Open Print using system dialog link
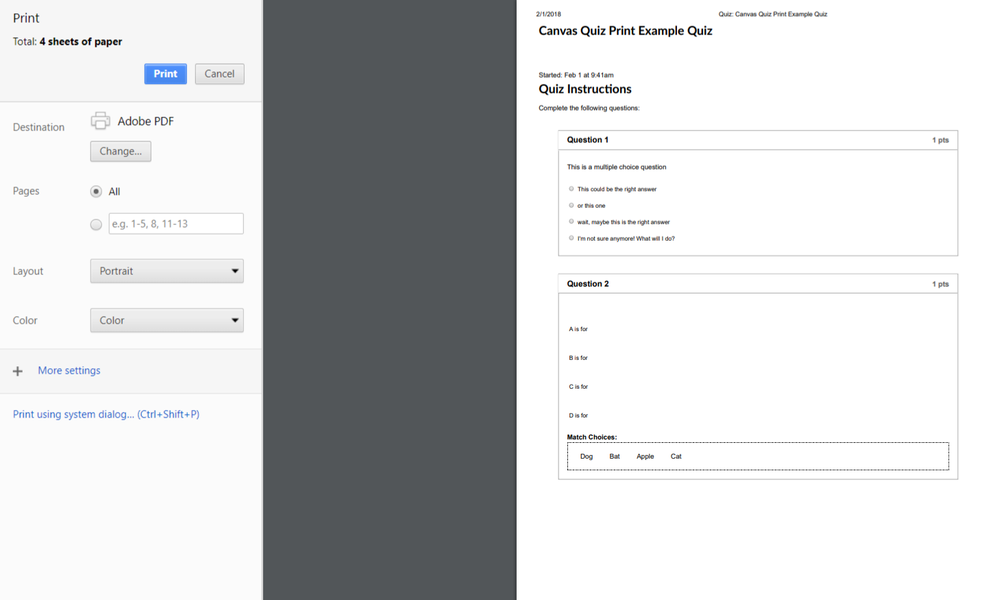Viewport: 999px width, 600px height. tap(106, 414)
